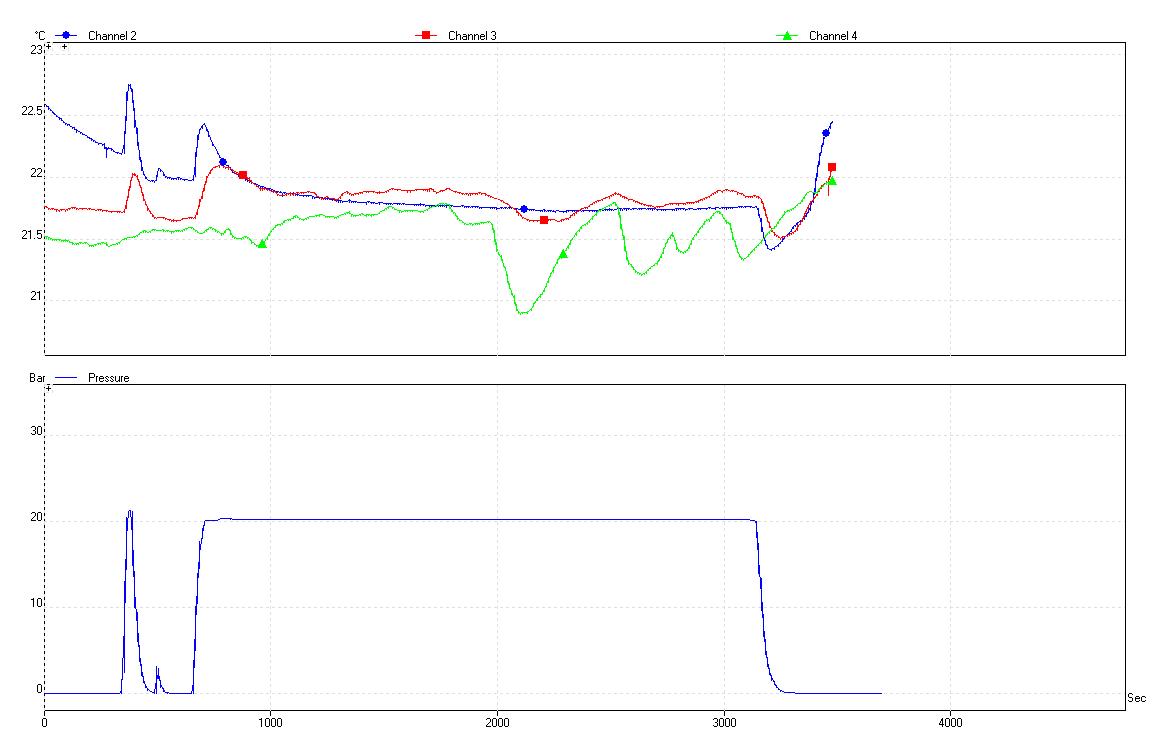The image size is (1162, 738).
Task: Click the Bar pressure axis unit label
Action: [x=38, y=379]
